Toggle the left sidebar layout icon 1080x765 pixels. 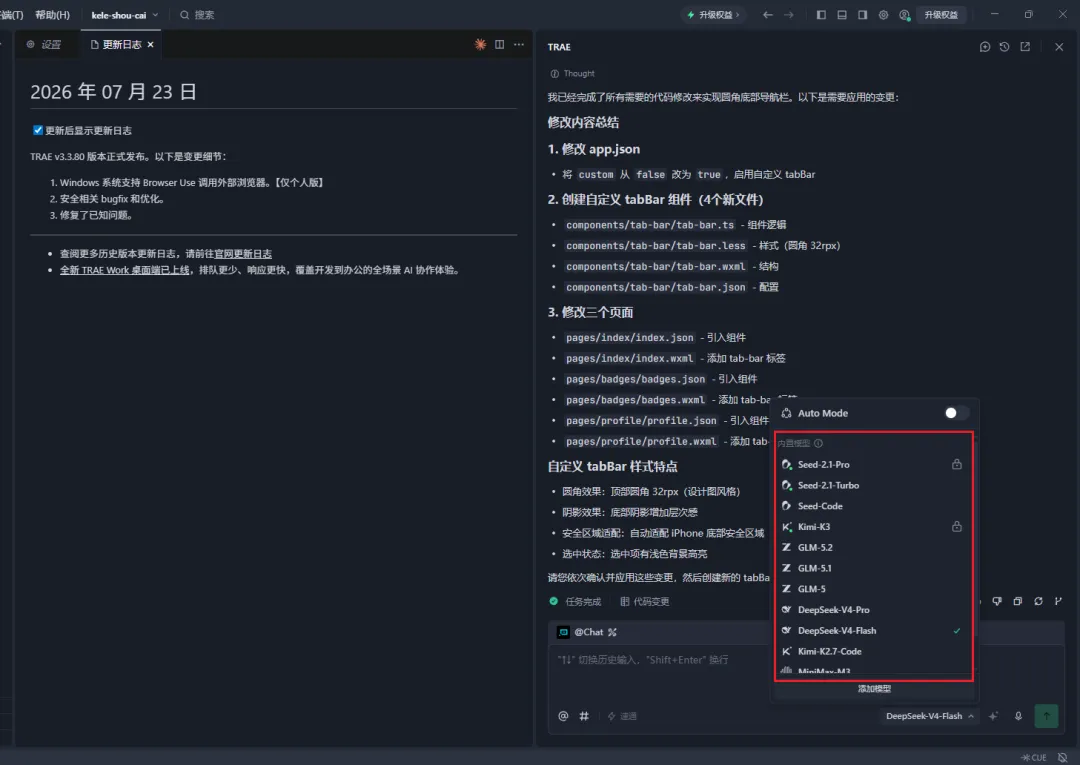pyautogui.click(x=821, y=14)
